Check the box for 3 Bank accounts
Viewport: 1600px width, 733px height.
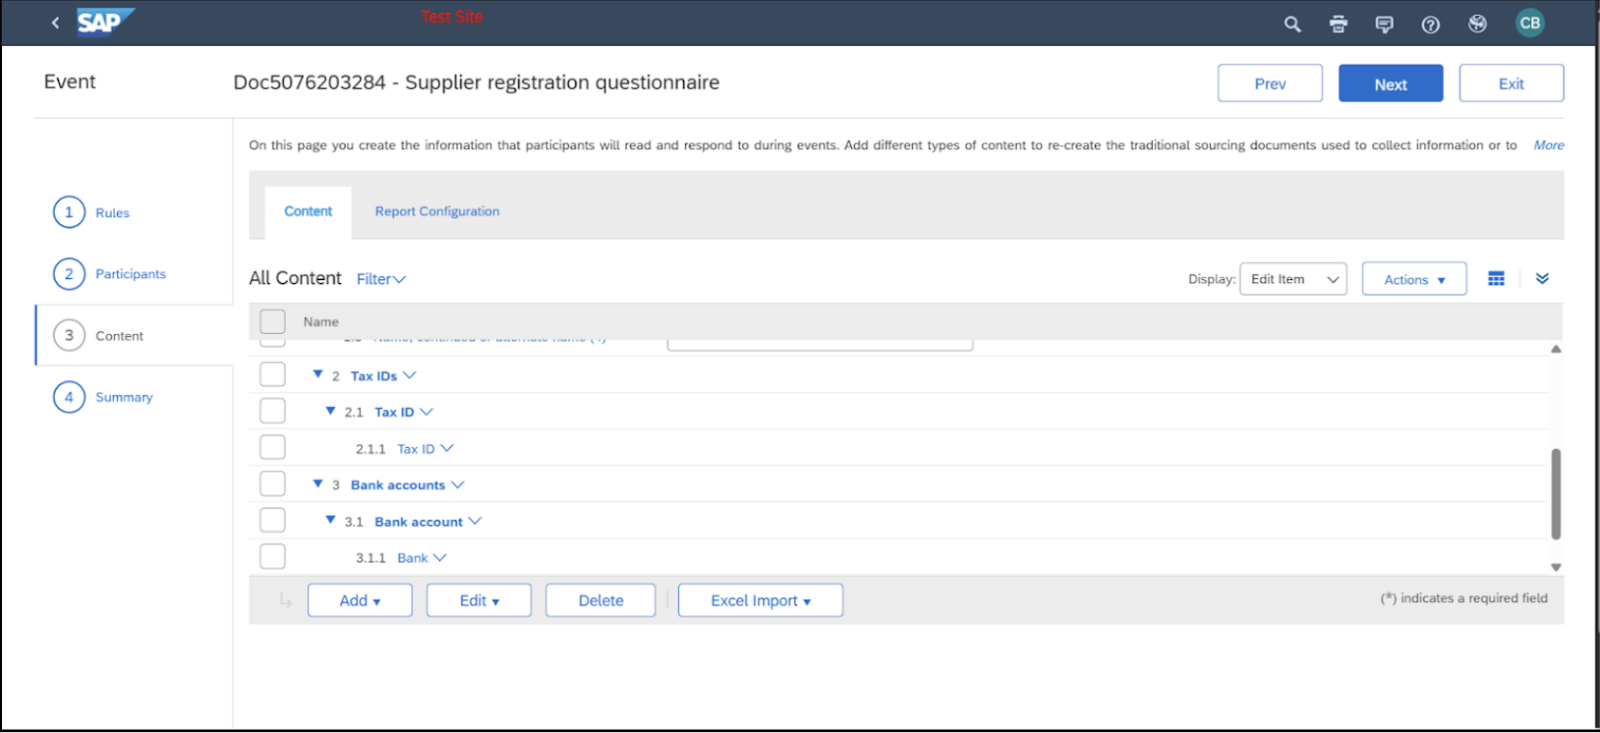coord(272,484)
